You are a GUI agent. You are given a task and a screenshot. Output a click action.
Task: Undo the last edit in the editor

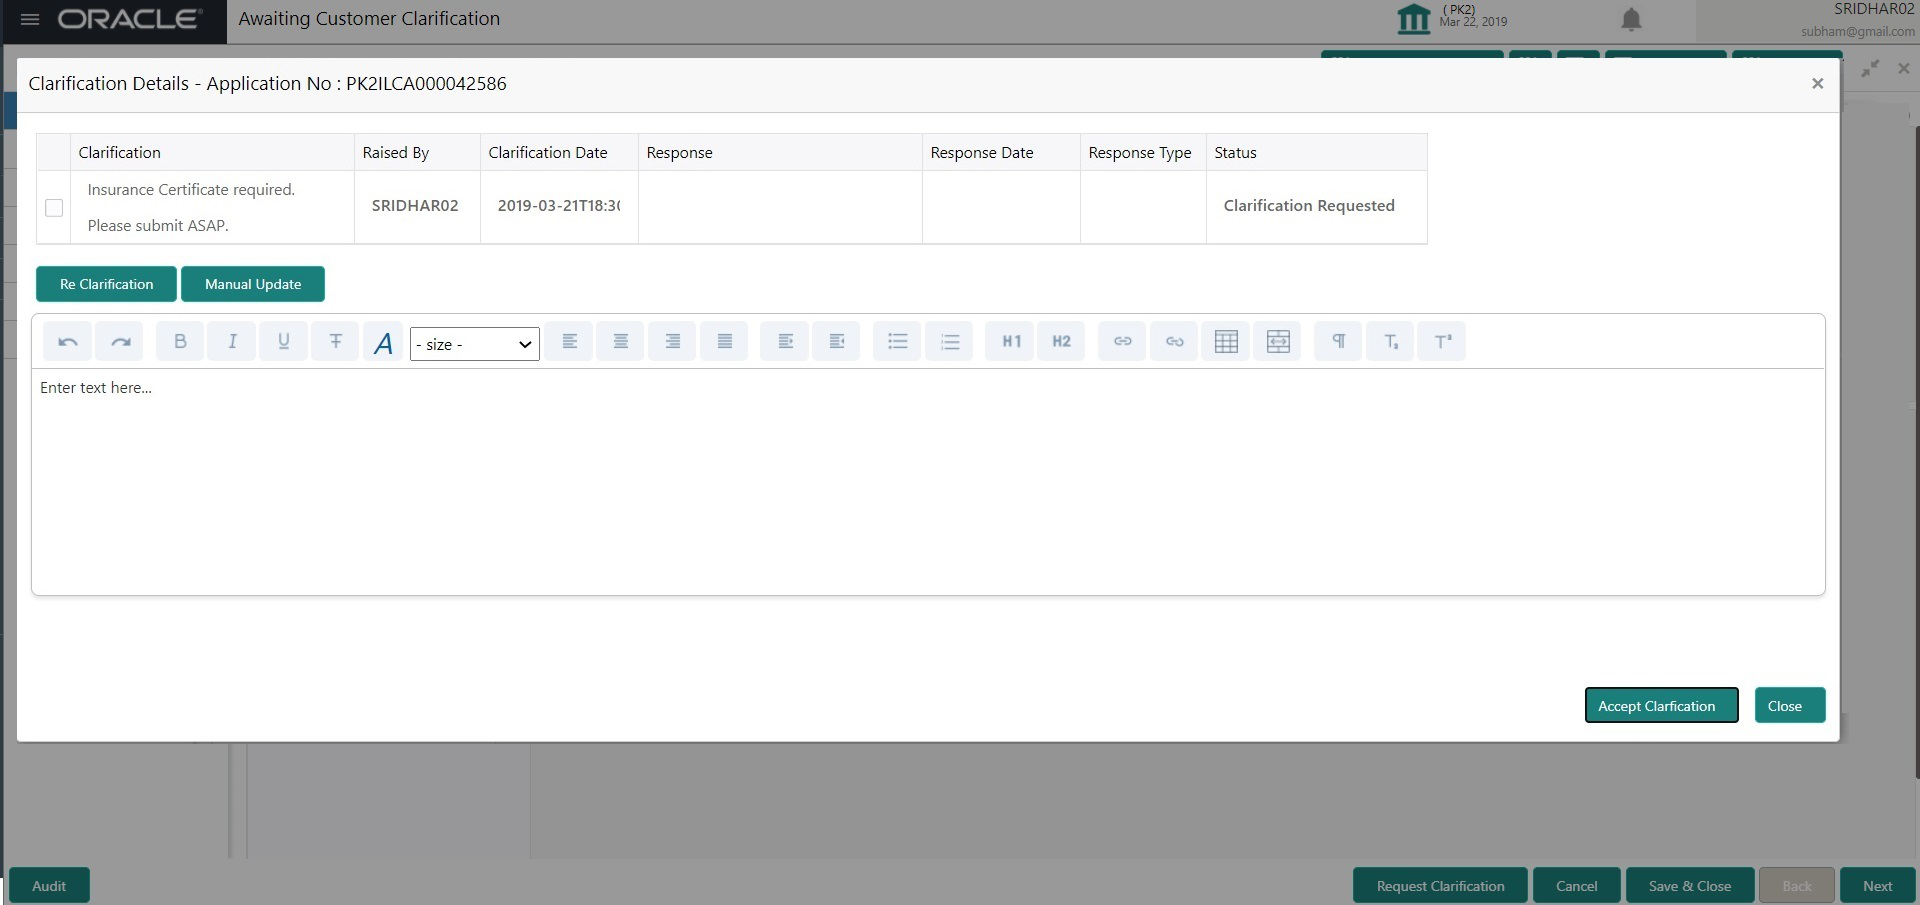[68, 342]
